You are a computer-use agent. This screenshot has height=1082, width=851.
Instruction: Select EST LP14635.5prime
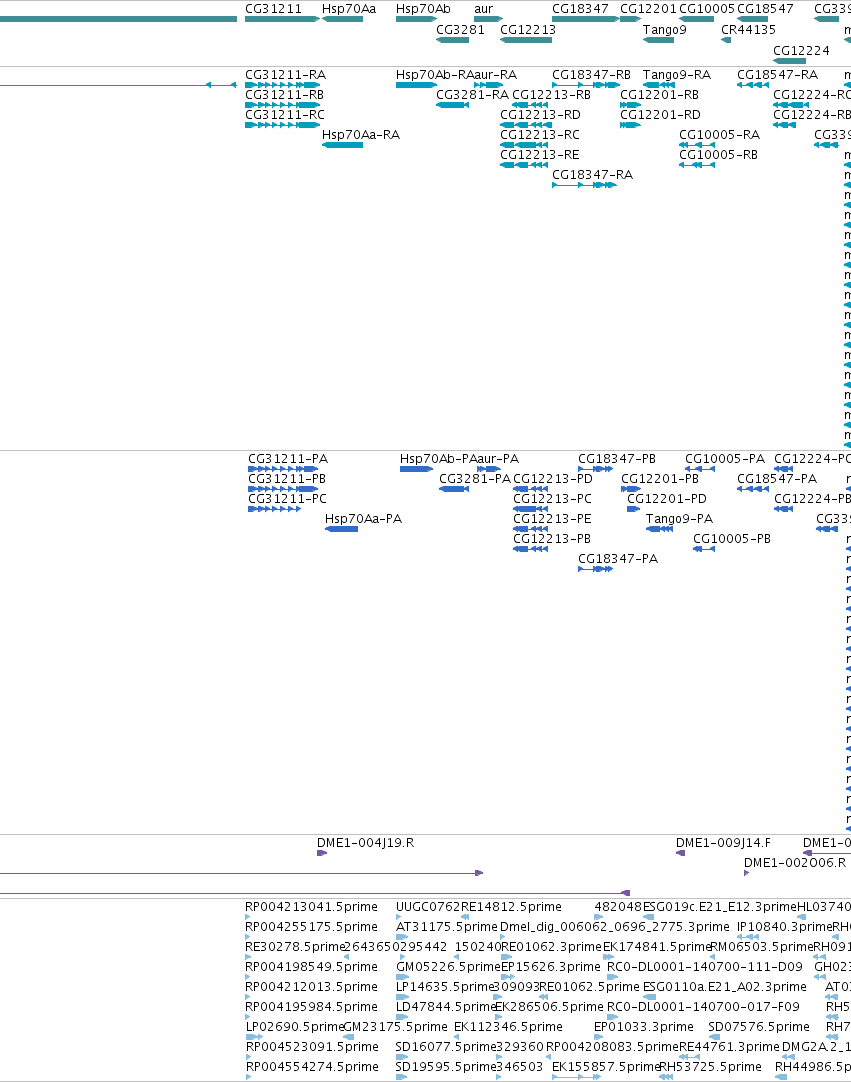[445, 987]
